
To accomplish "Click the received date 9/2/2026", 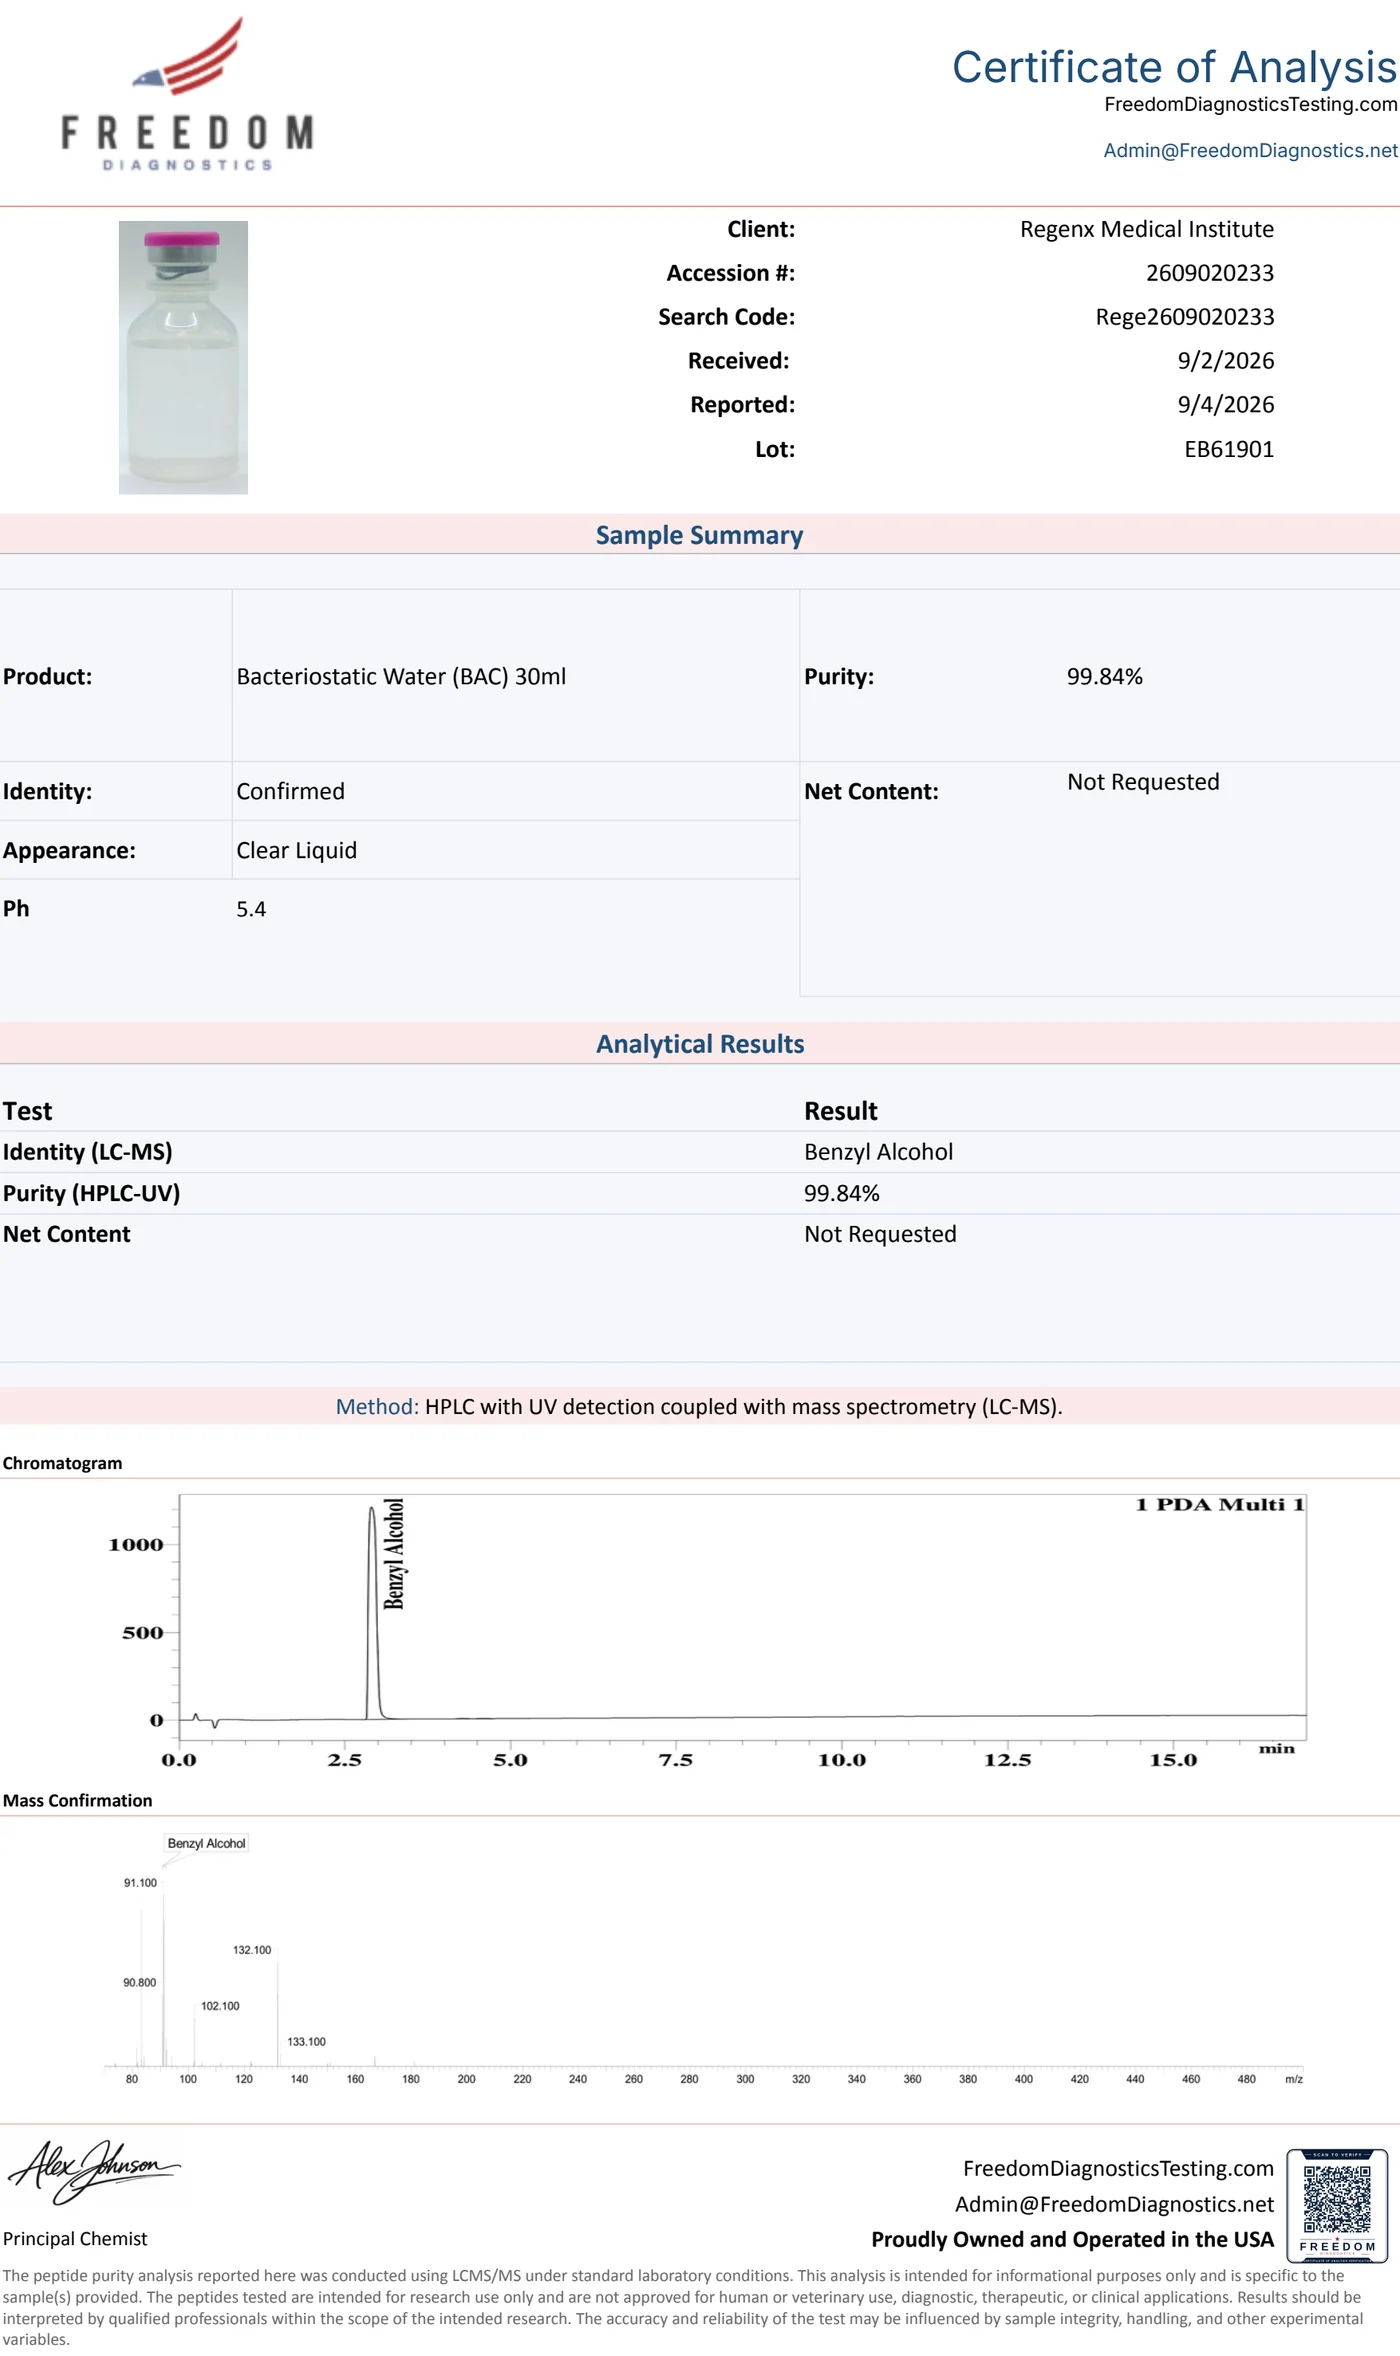I will [1226, 361].
